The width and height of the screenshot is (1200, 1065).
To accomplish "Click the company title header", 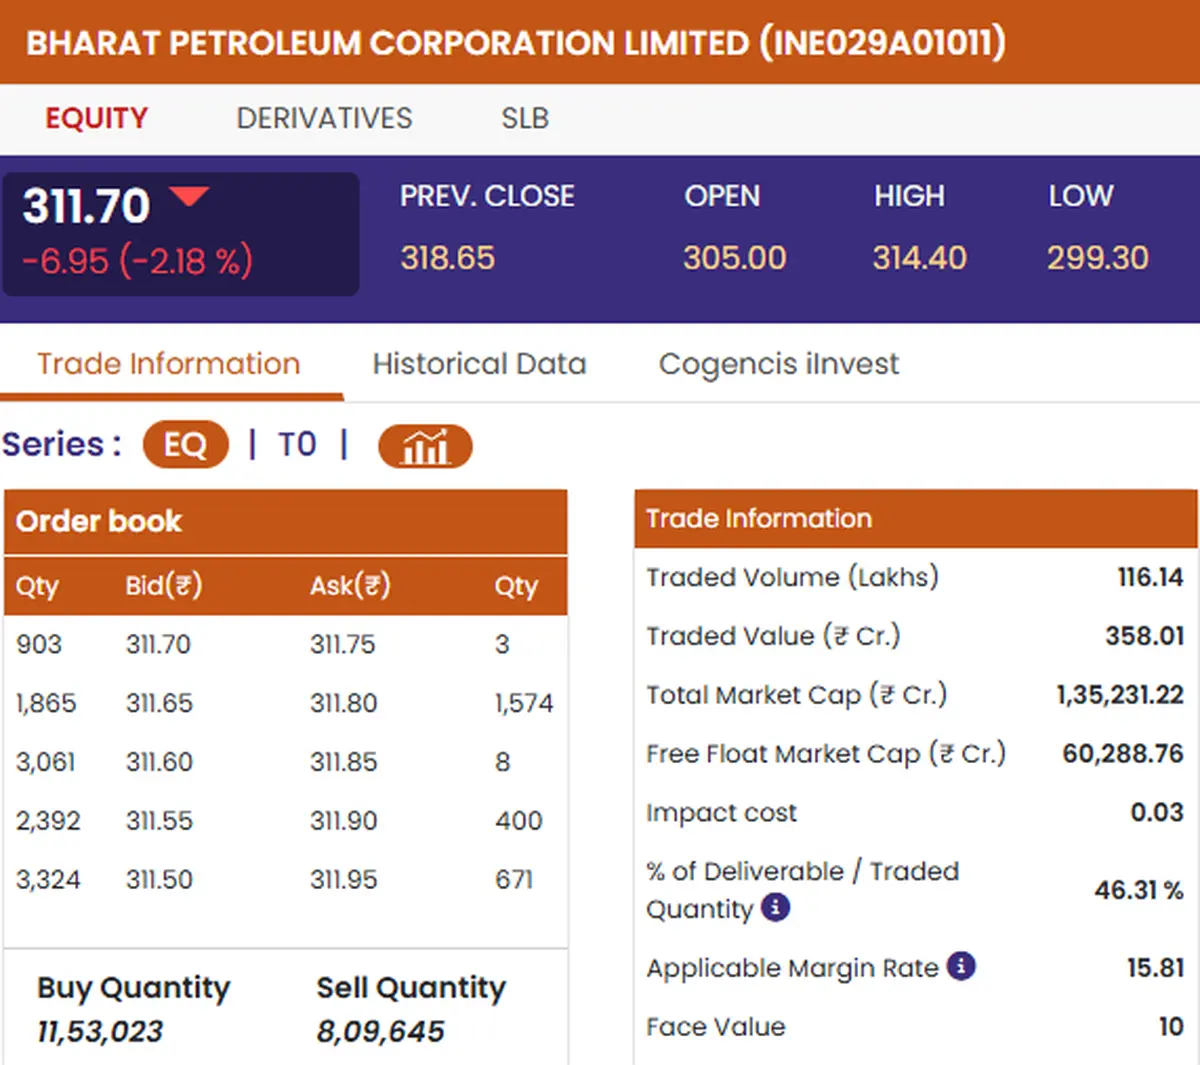I will (x=516, y=43).
